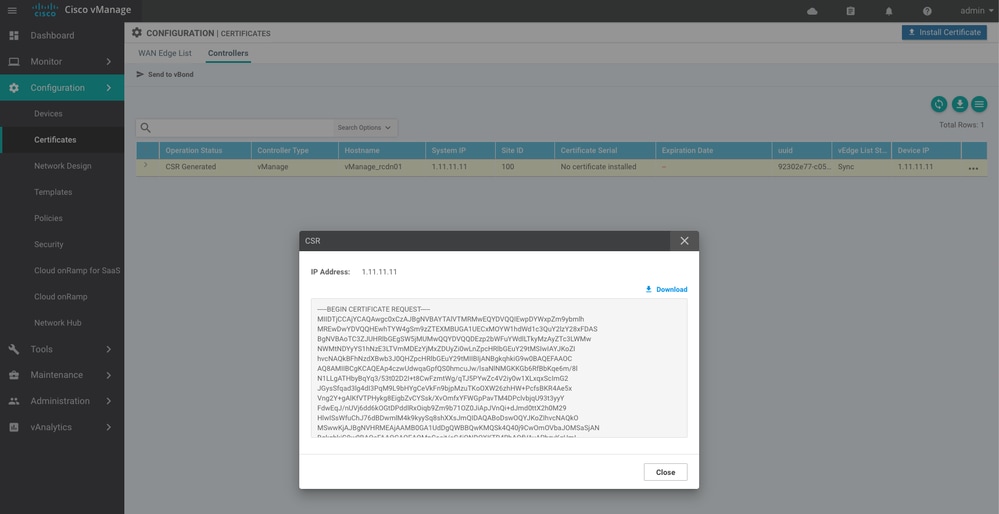
Task: Open the task list clipboard icon
Action: 851,11
